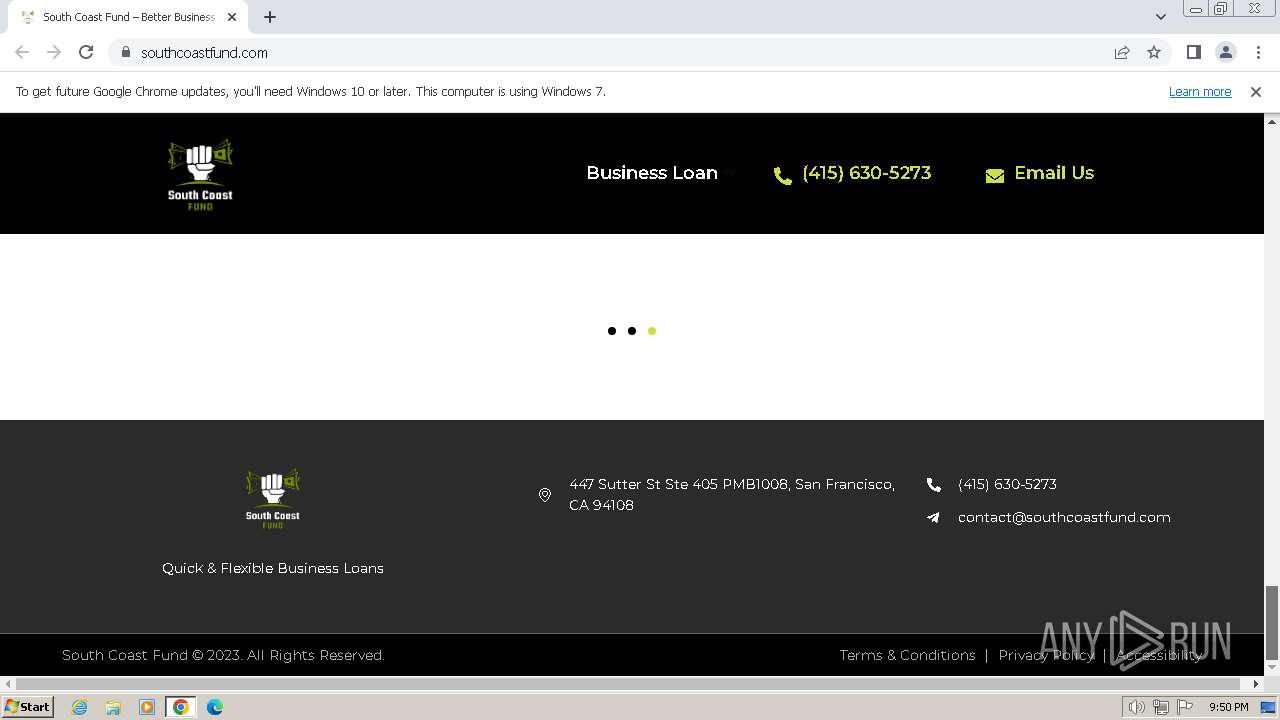Open Windows Media Player from taskbar

point(147,707)
